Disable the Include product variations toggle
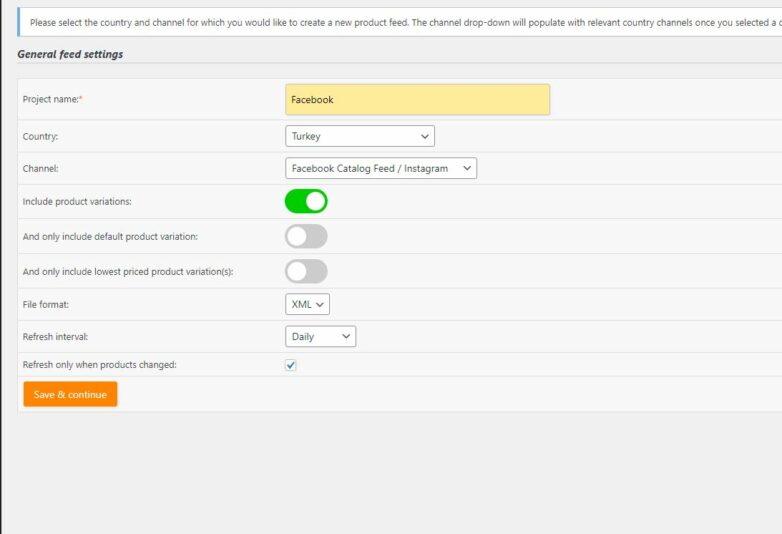Screen dimensions: 782x534 point(306,202)
